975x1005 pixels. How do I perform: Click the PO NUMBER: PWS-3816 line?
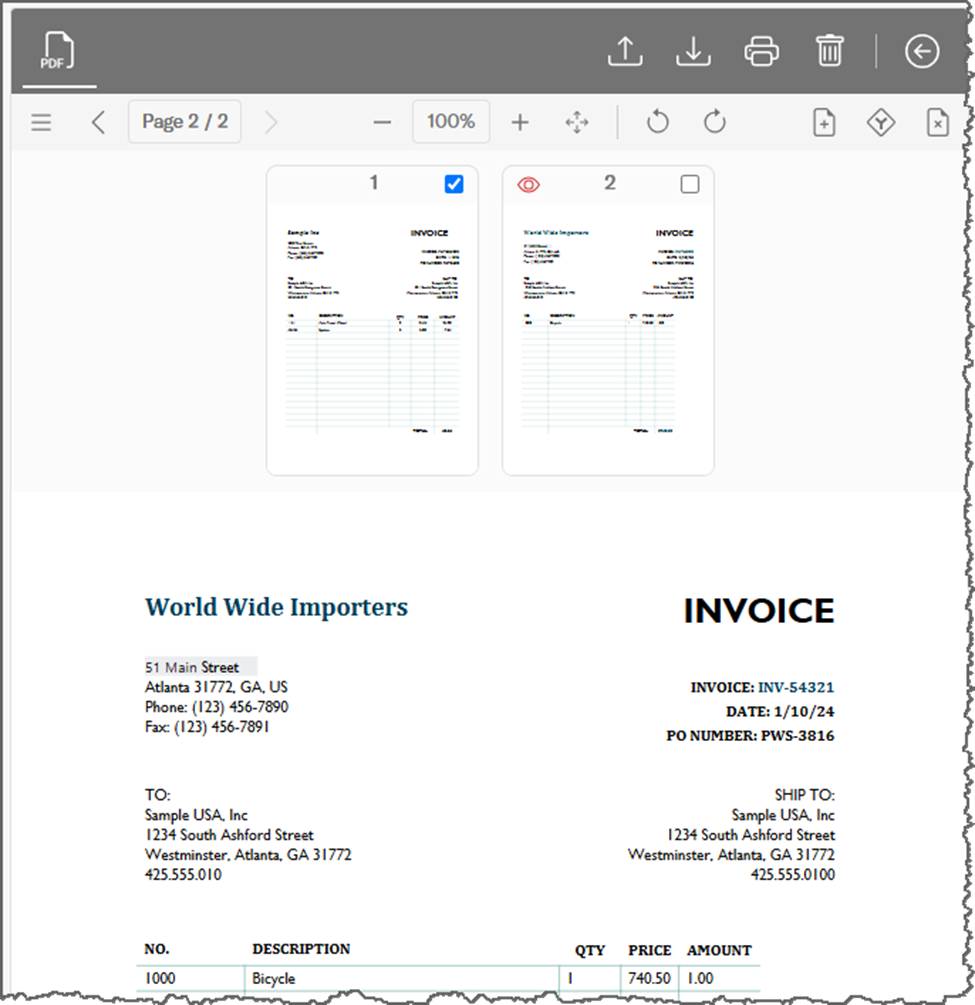[751, 736]
